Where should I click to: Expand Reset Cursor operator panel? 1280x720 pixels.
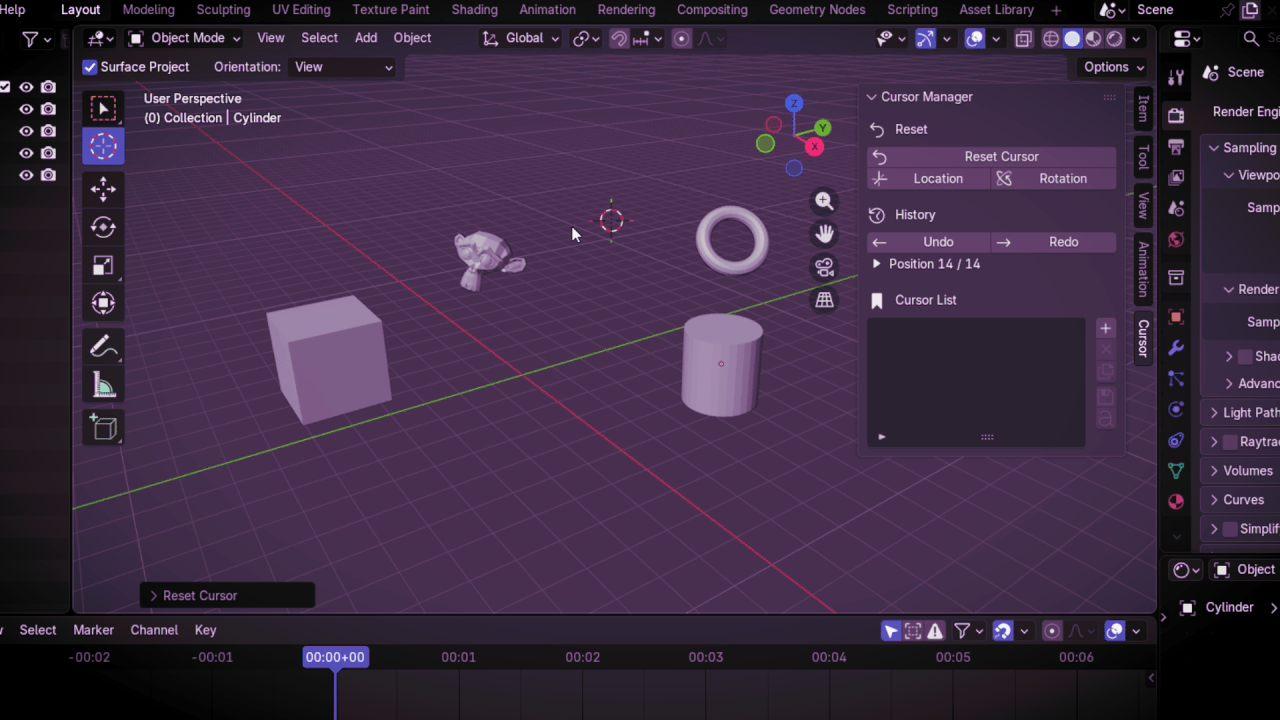pos(154,596)
